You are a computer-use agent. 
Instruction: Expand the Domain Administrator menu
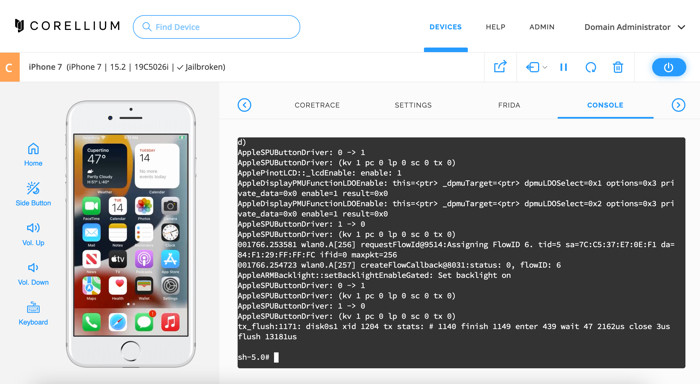tap(634, 27)
